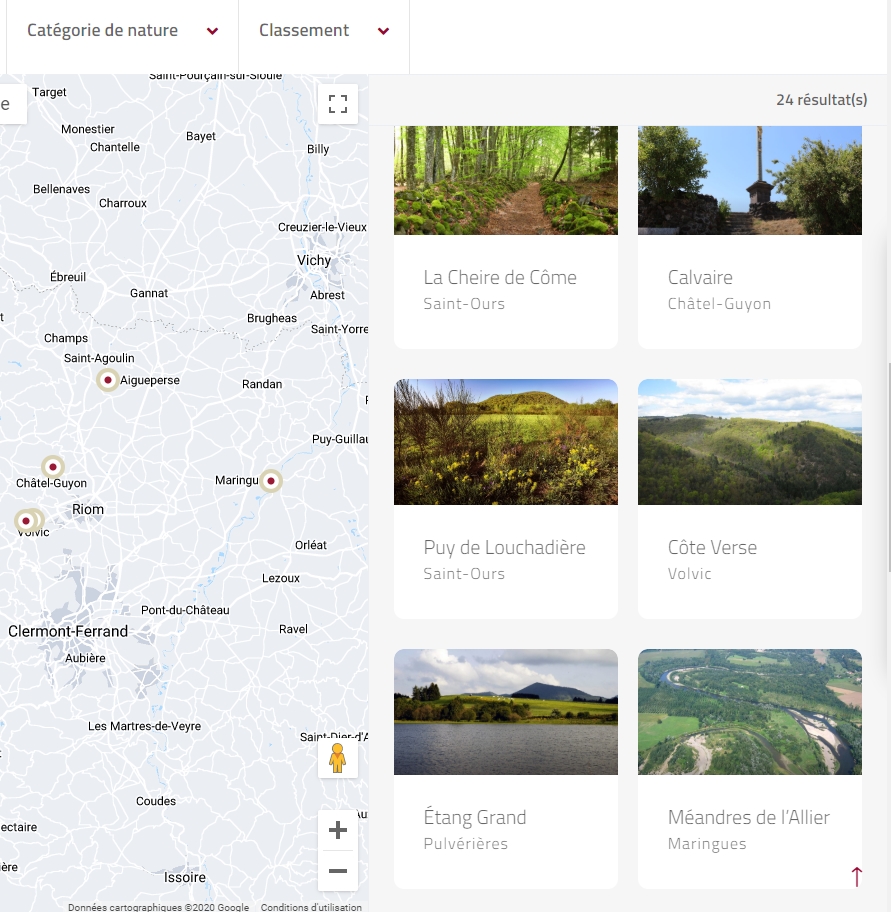Click the Riom label on map
The width and height of the screenshot is (891, 912).
click(x=88, y=509)
